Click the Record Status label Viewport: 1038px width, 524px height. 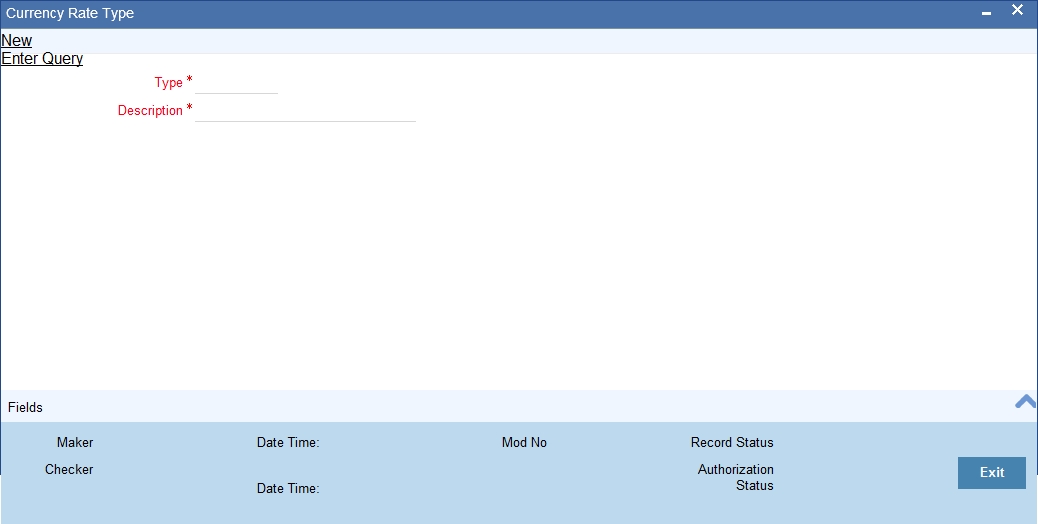tap(732, 443)
